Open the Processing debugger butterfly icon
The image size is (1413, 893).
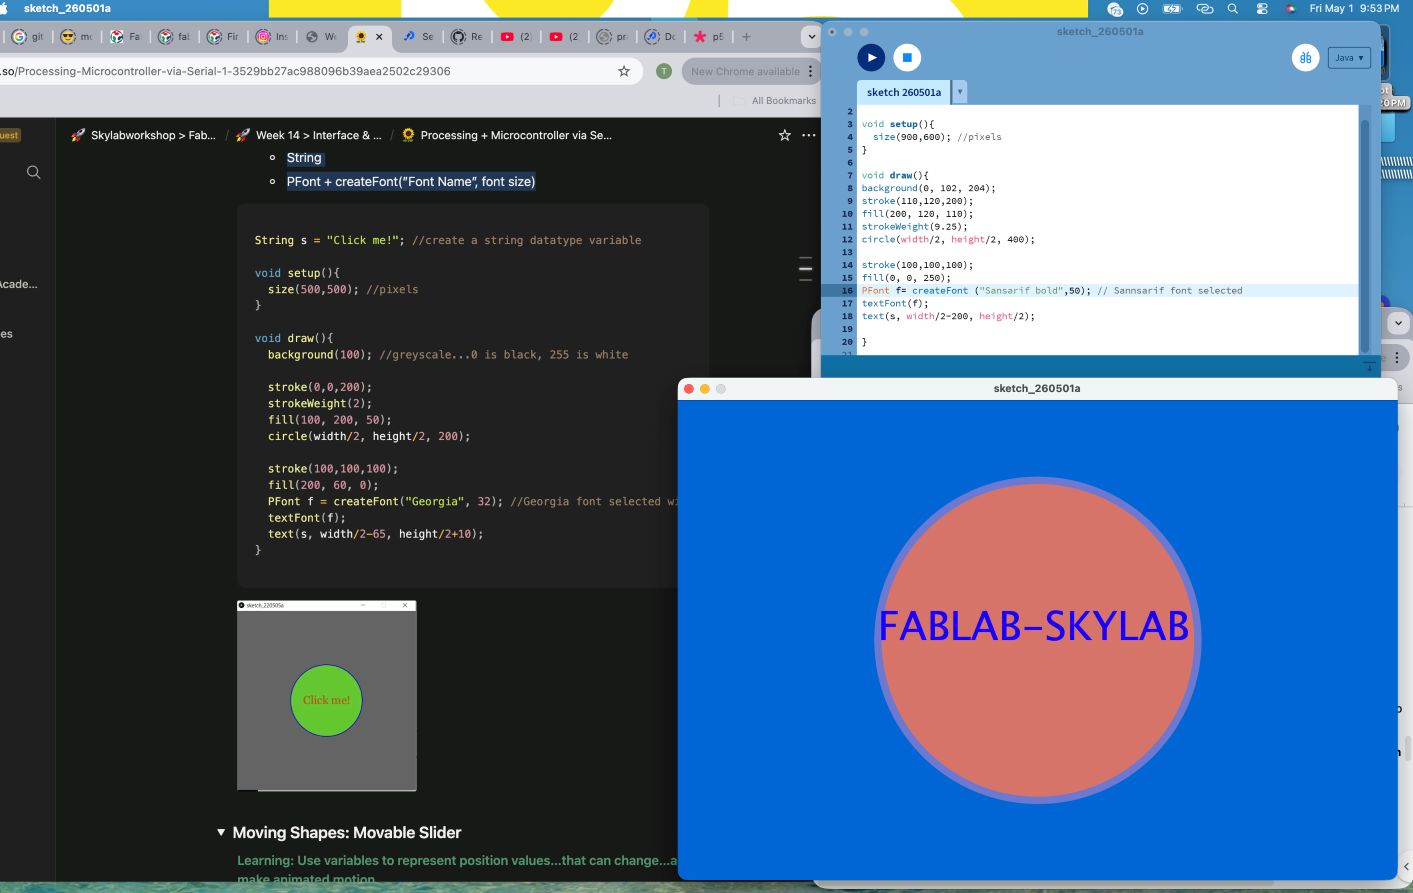click(1305, 58)
